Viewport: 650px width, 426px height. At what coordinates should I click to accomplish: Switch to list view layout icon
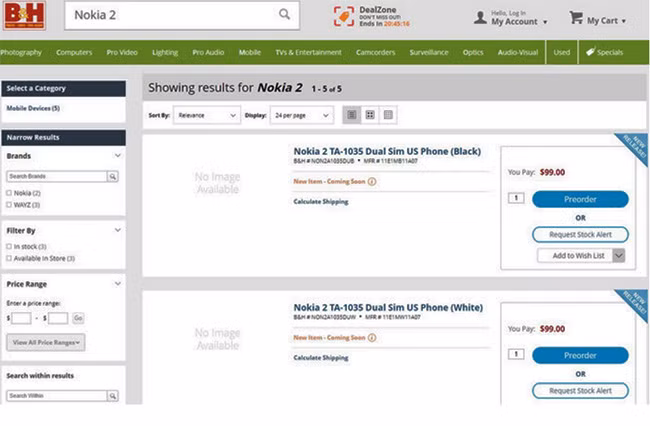(351, 115)
